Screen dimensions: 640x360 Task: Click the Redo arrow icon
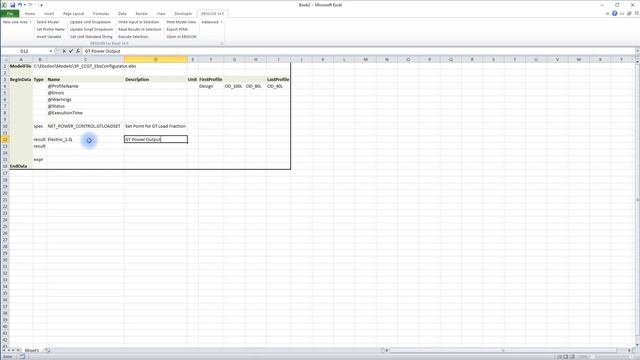pos(30,5)
